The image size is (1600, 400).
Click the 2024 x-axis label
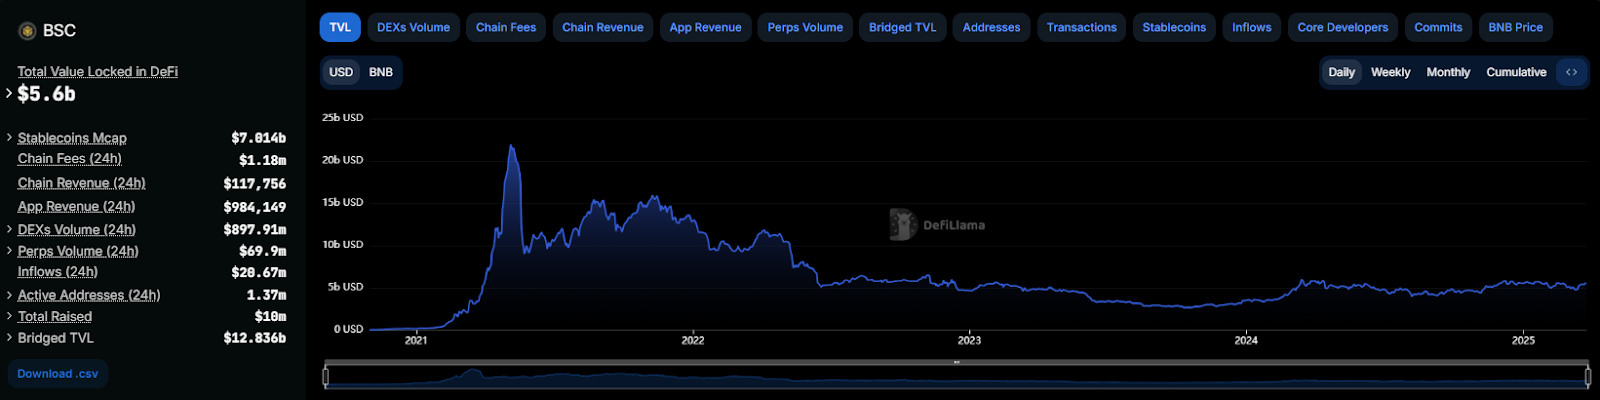click(x=1246, y=340)
